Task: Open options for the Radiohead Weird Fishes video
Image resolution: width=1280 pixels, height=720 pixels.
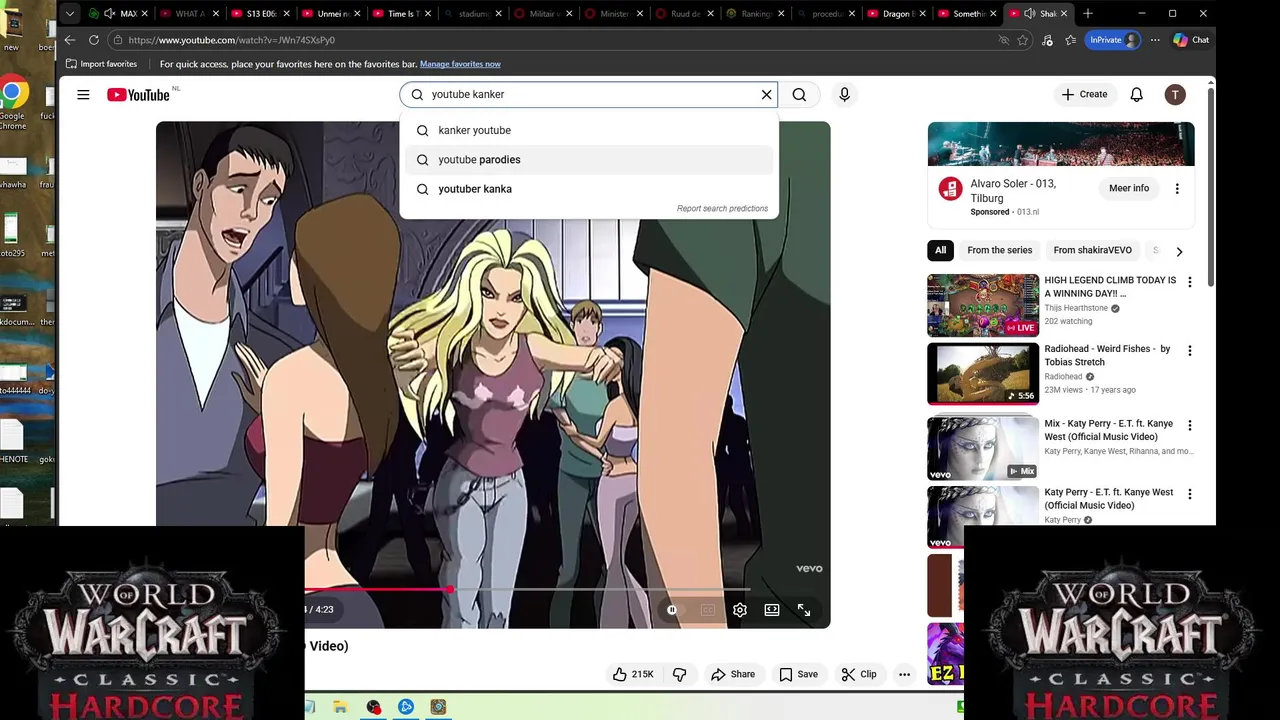Action: tap(1190, 351)
